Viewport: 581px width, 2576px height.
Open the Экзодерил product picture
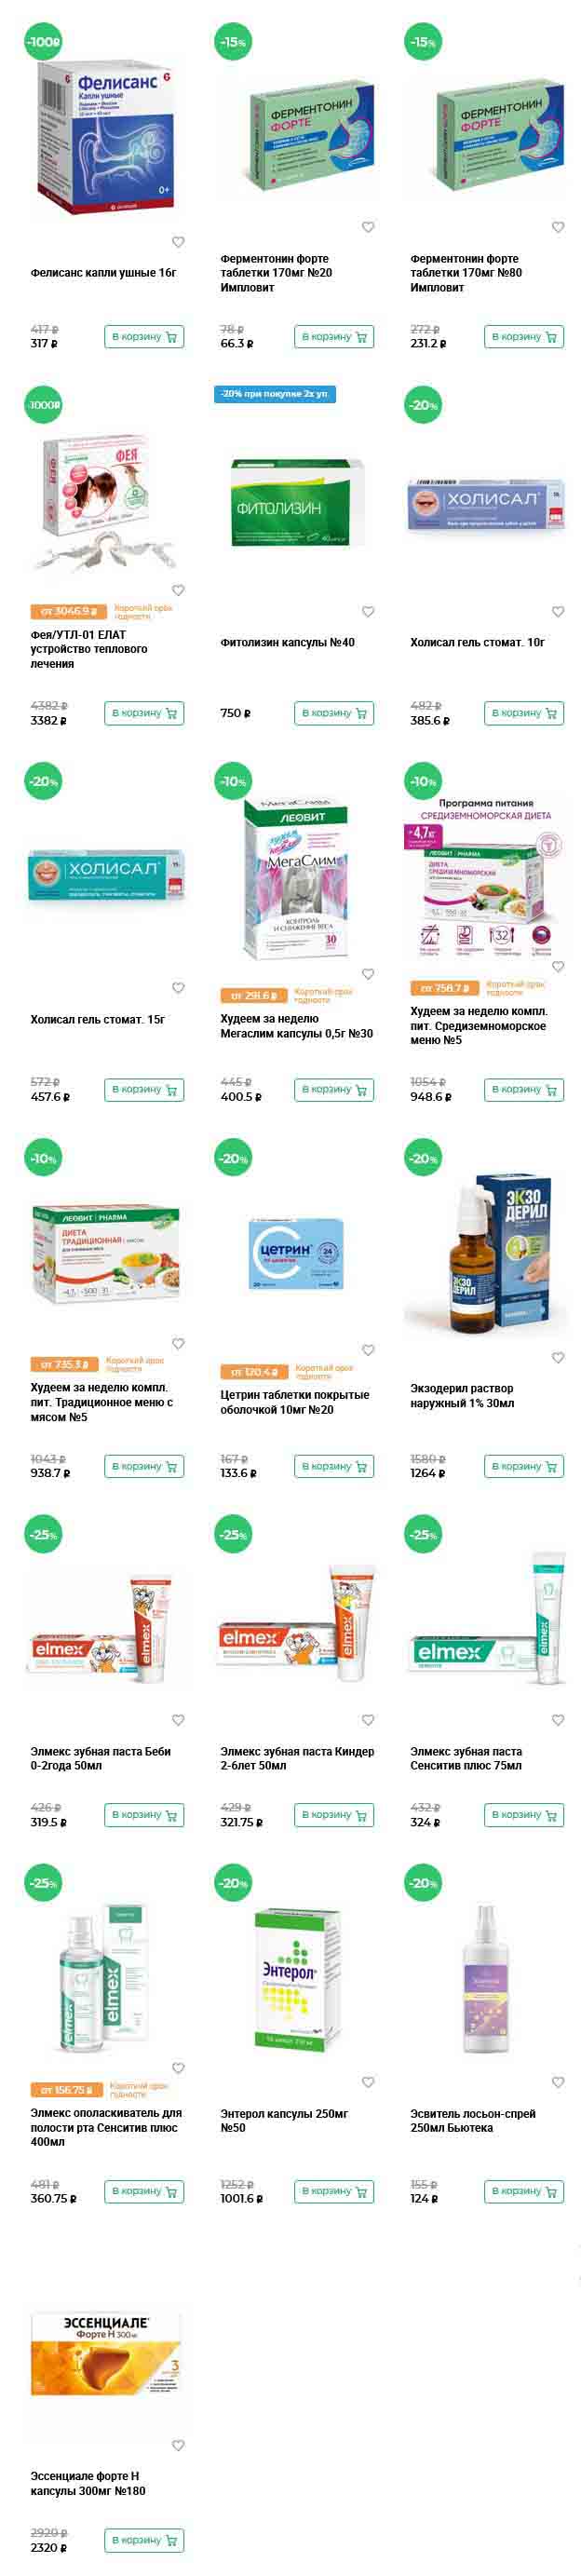pyautogui.click(x=486, y=1252)
